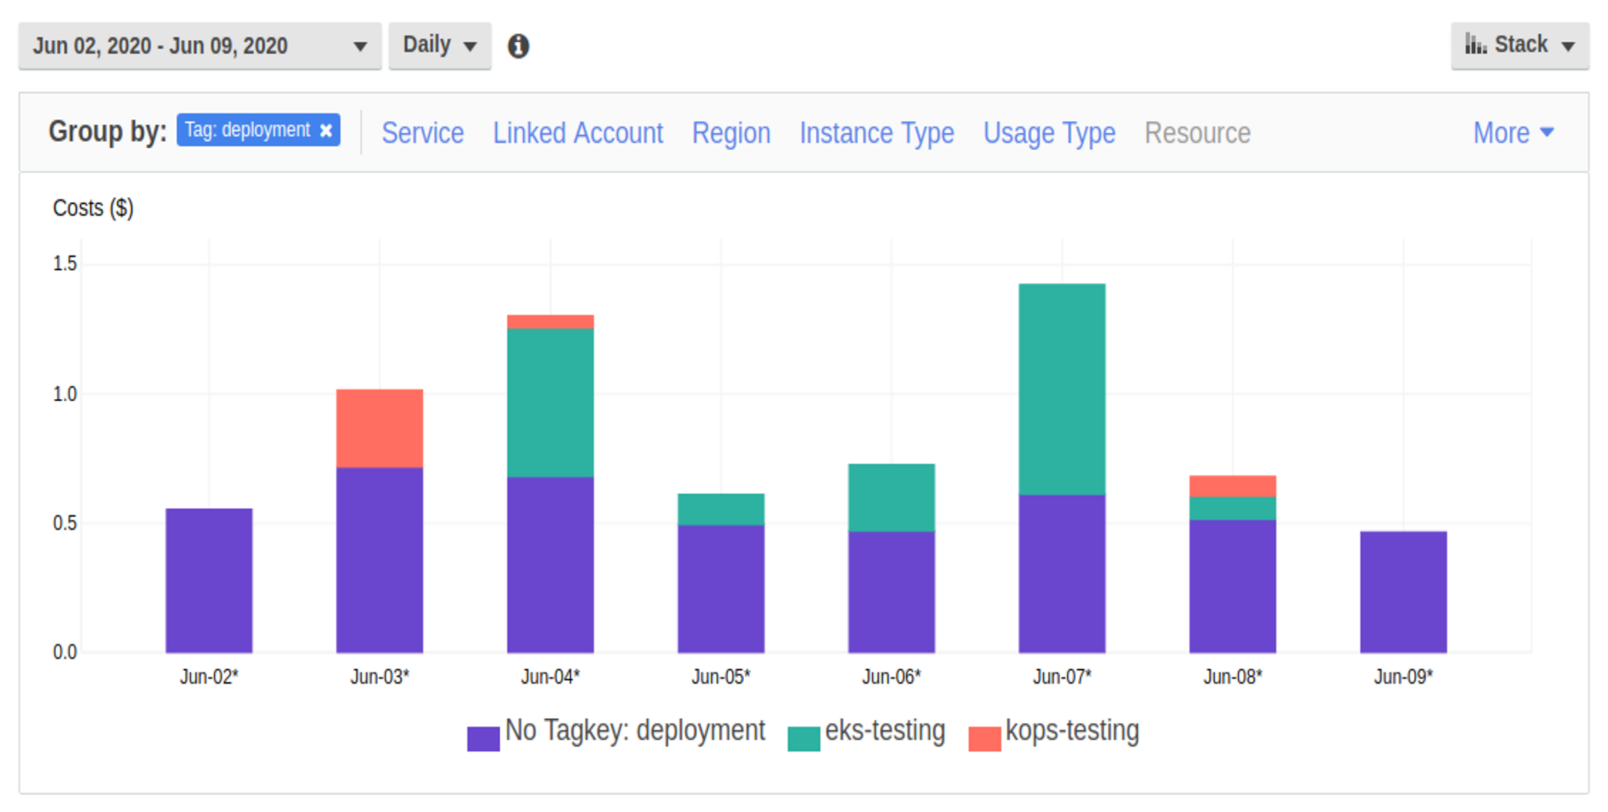
Task: Open the date range picker
Action: (200, 46)
